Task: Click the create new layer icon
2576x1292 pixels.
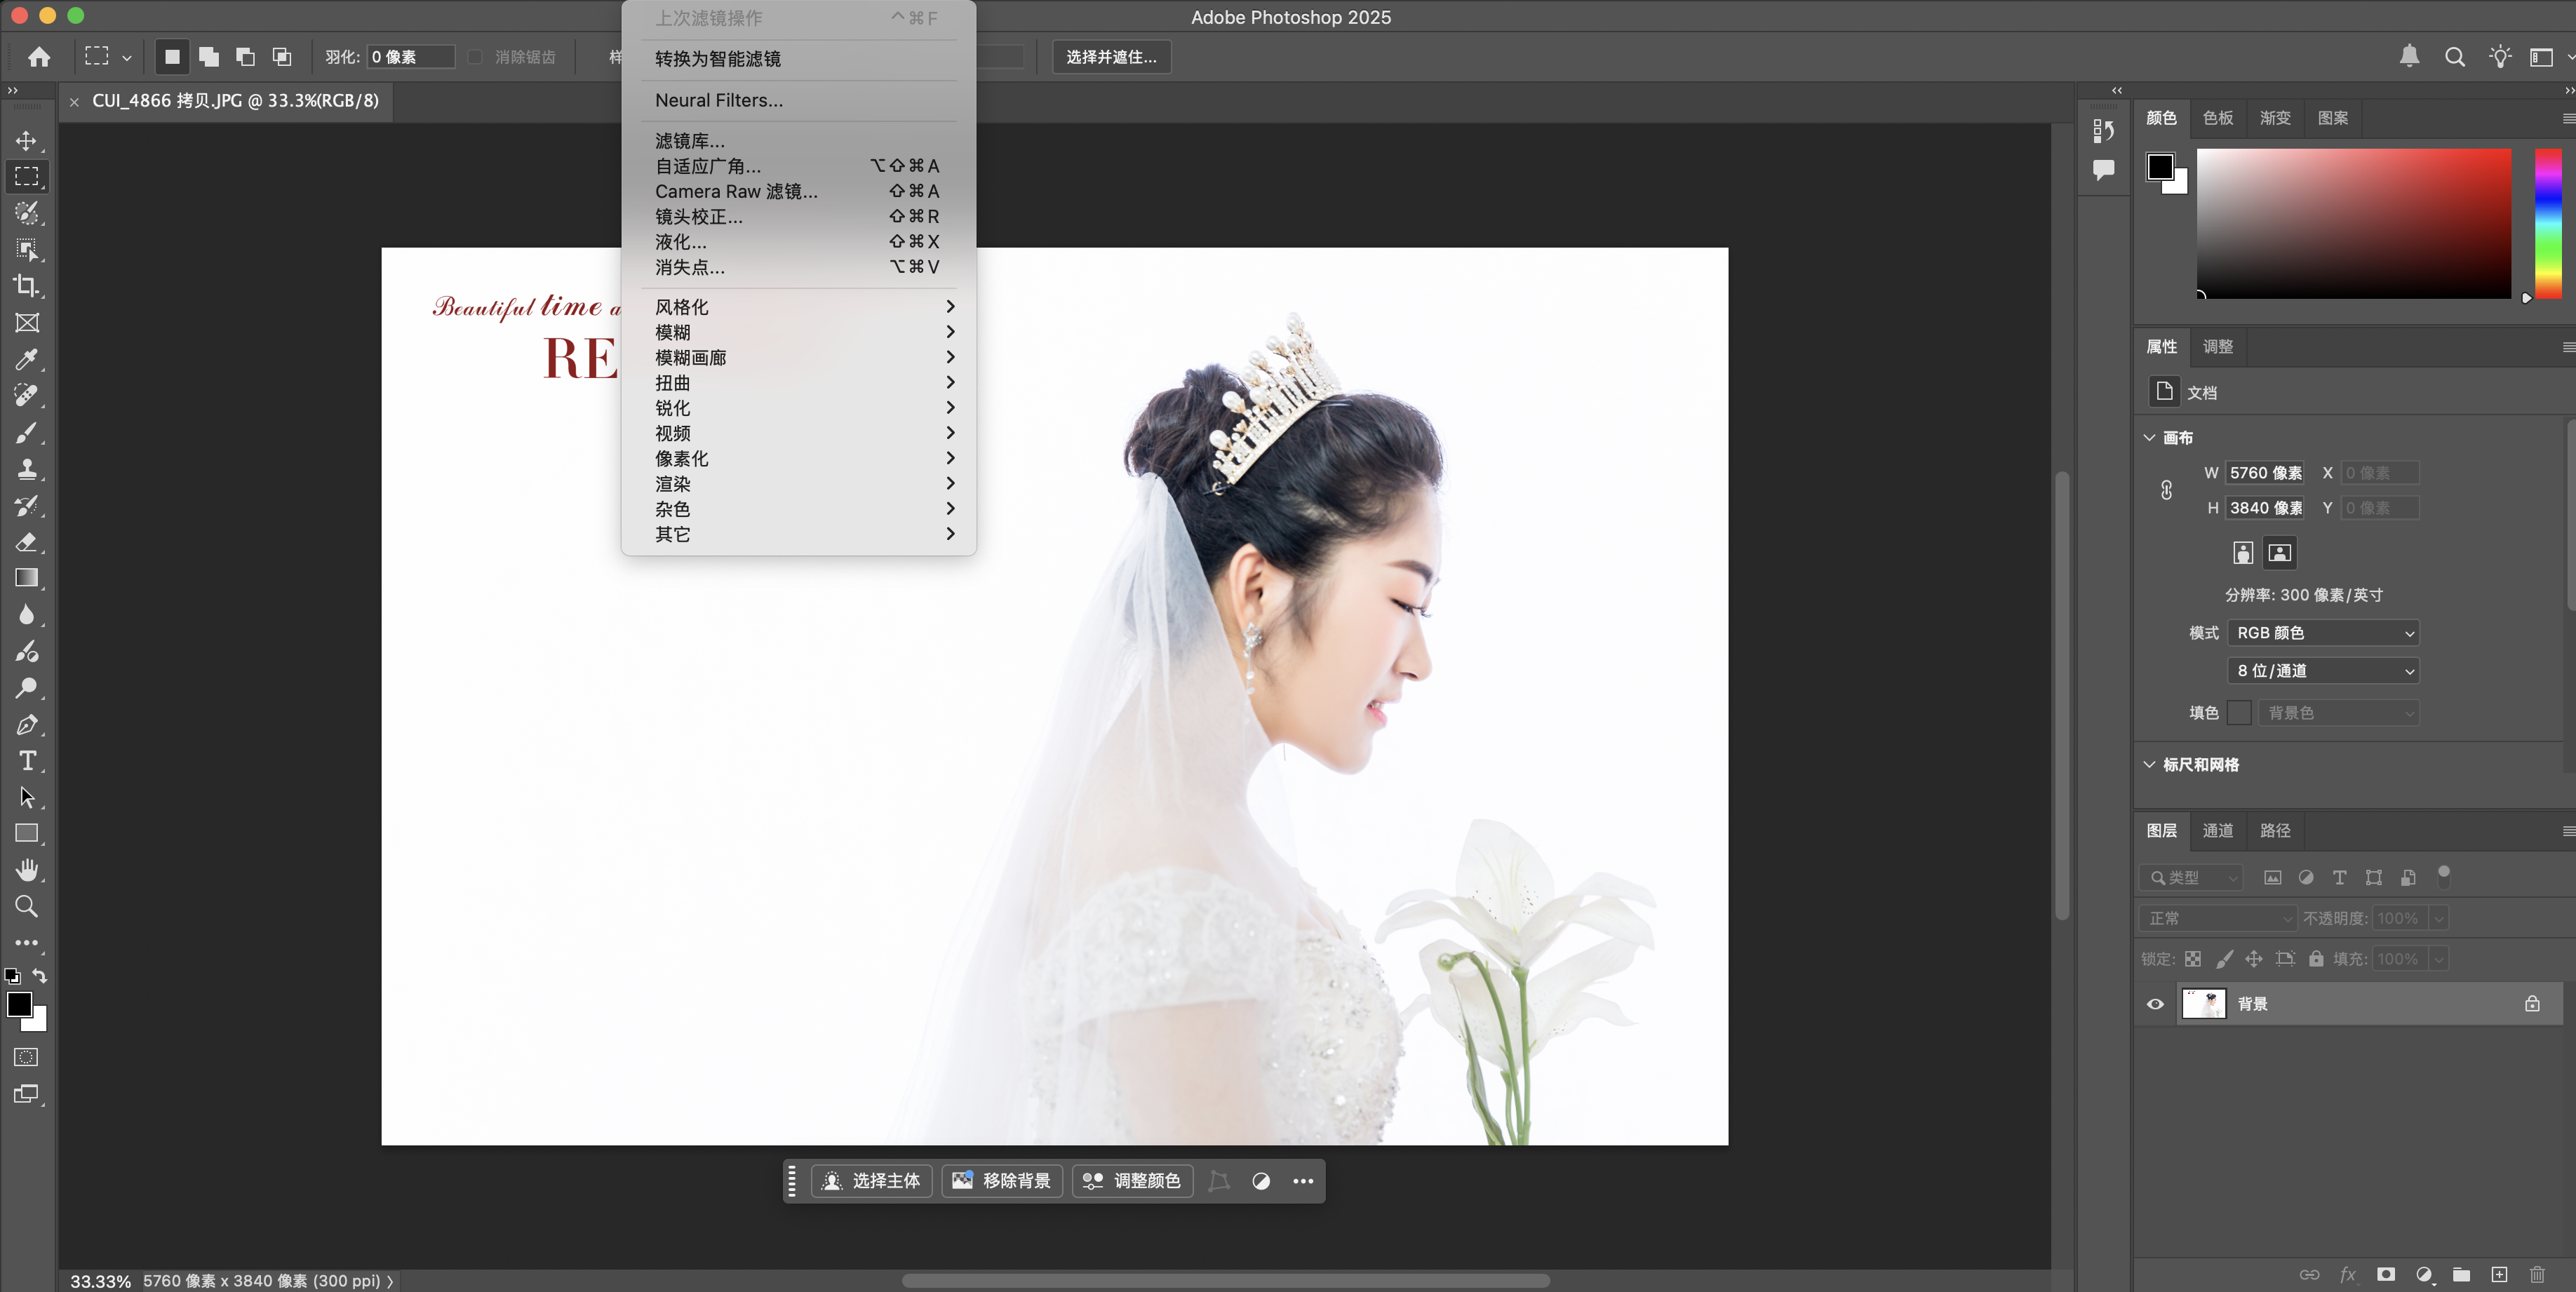Action: 2499,1274
